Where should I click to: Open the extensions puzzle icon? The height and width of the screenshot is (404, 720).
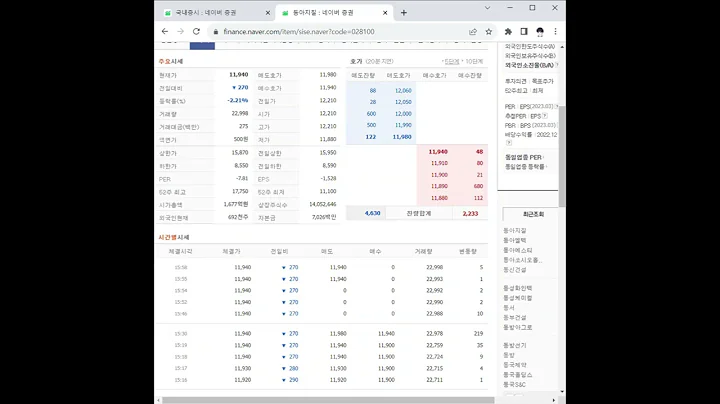coord(508,32)
